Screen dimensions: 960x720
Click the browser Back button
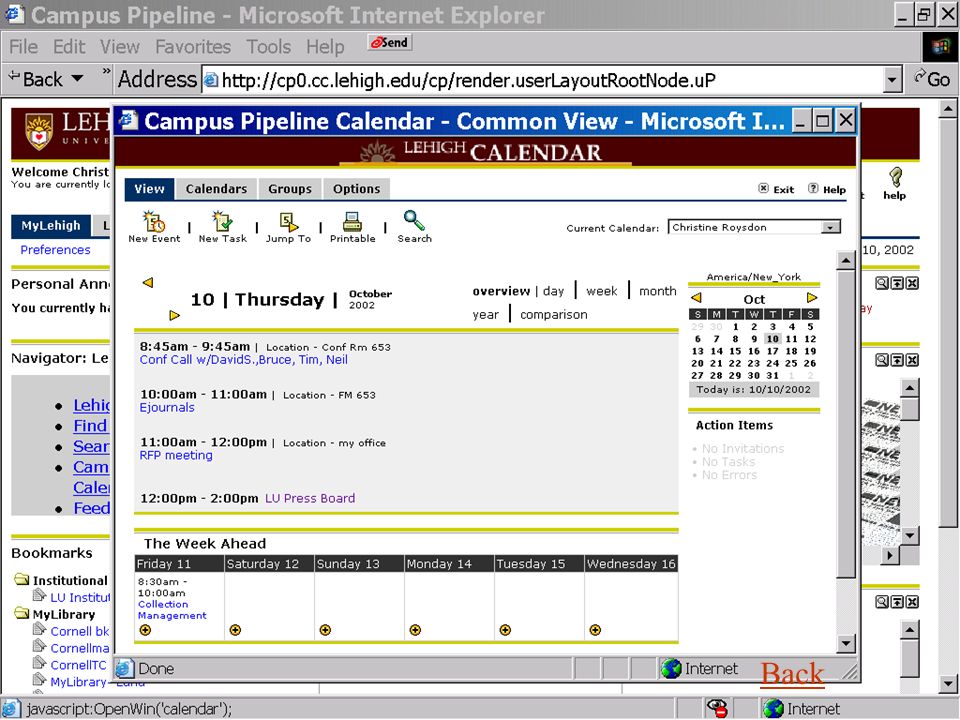[x=36, y=79]
